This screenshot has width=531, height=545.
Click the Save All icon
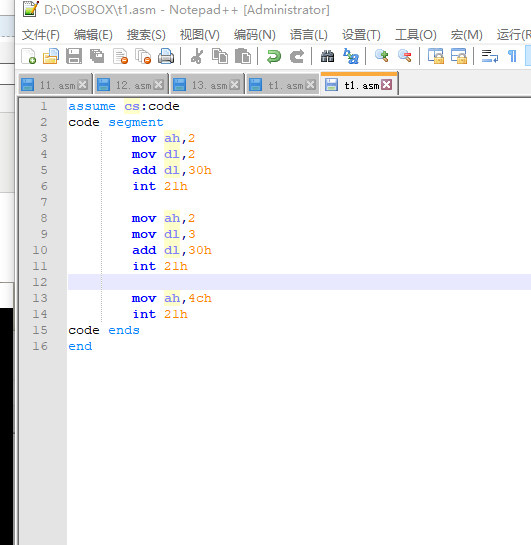[97, 56]
